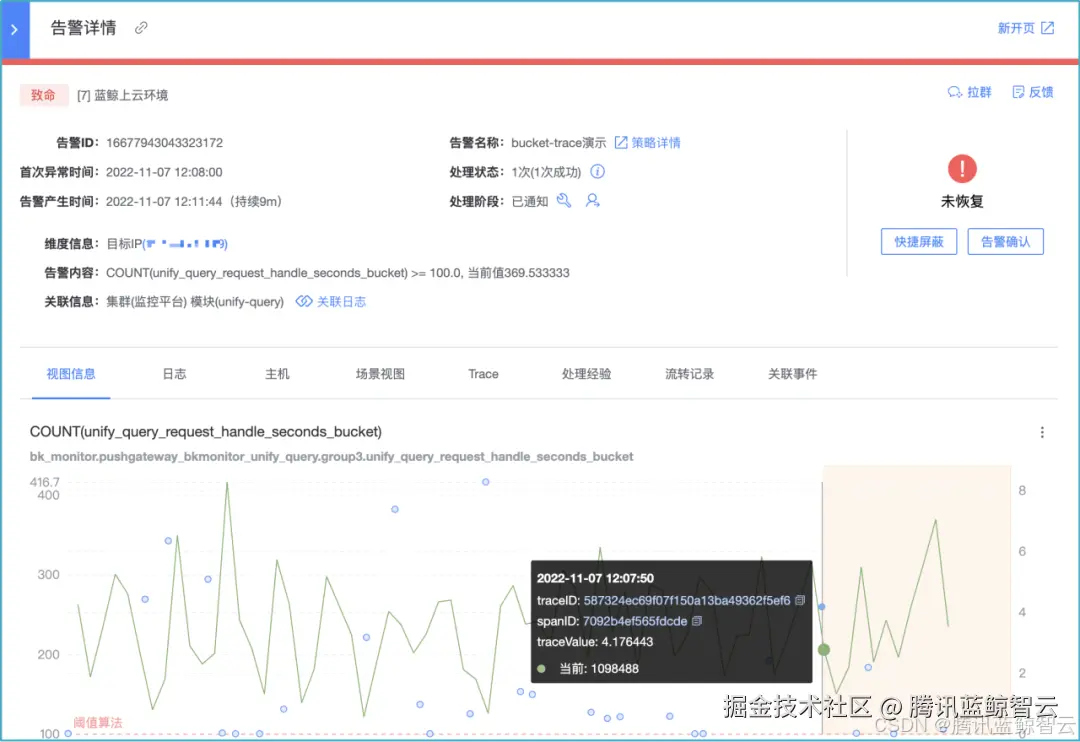Viewport: 1080px width, 742px height.
Task: Expand the blue side panel arrow
Action: [x=14, y=30]
